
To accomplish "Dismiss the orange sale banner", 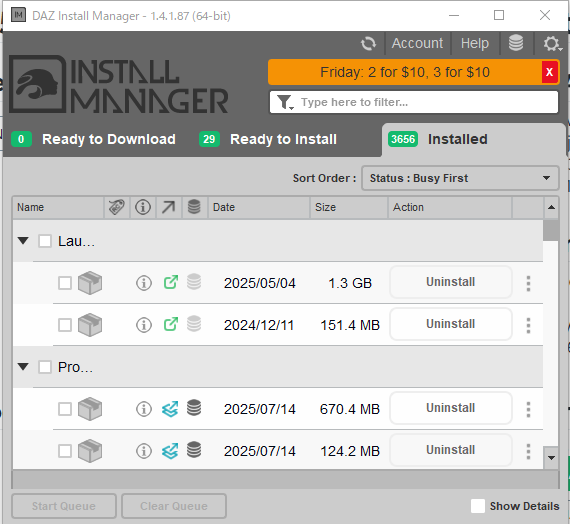I will [550, 72].
